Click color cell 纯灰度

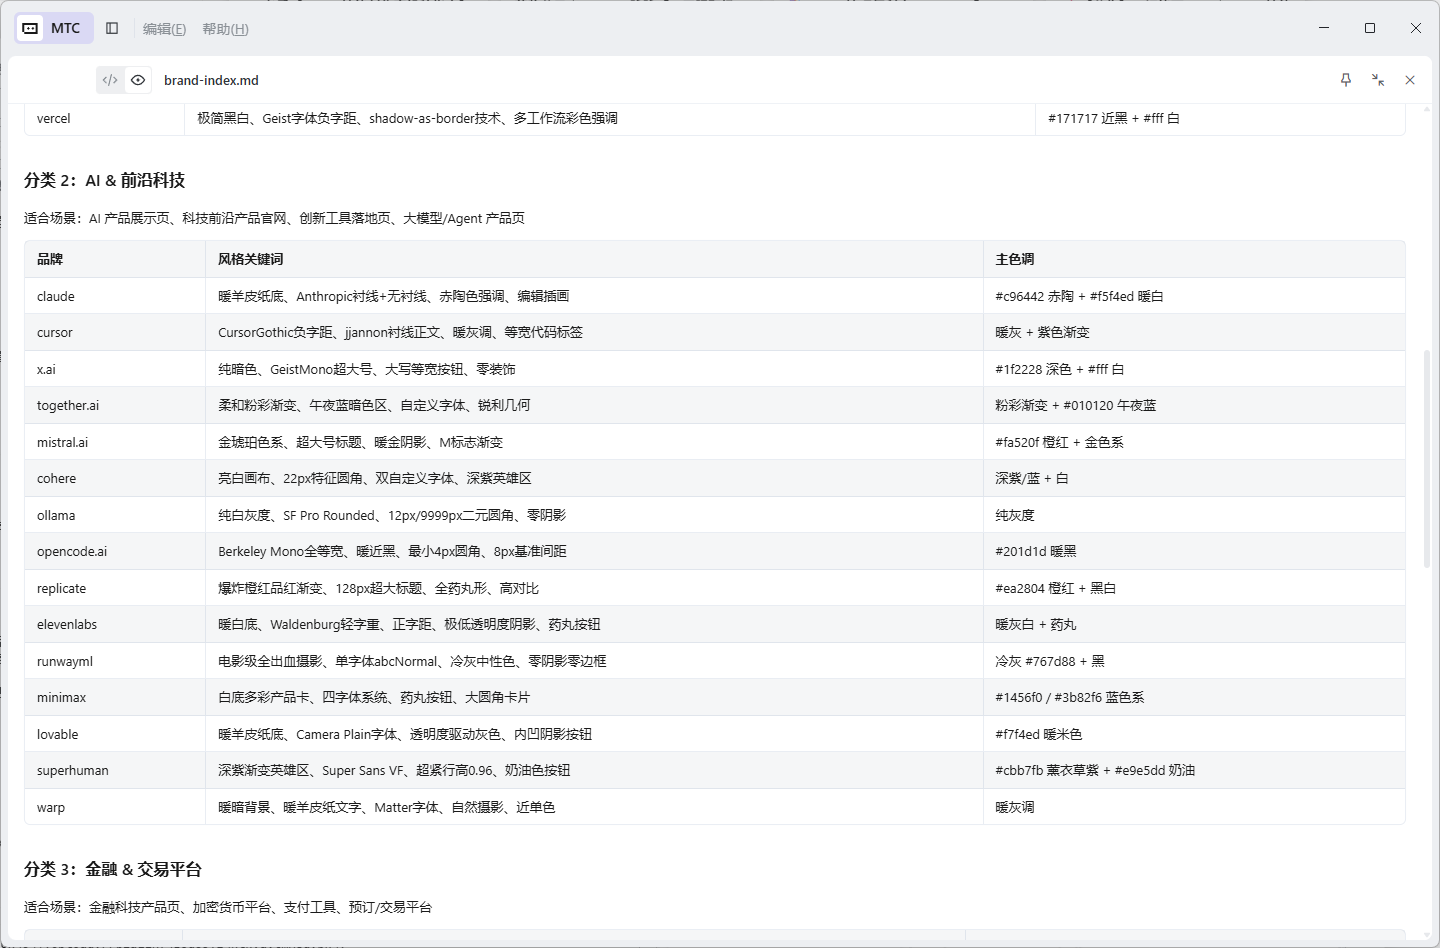coord(1194,515)
